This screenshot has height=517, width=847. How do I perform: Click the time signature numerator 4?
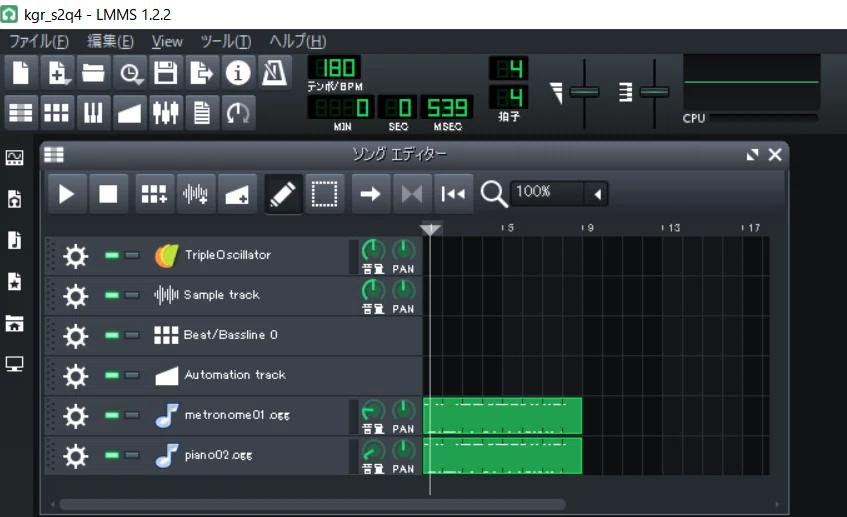click(509, 69)
